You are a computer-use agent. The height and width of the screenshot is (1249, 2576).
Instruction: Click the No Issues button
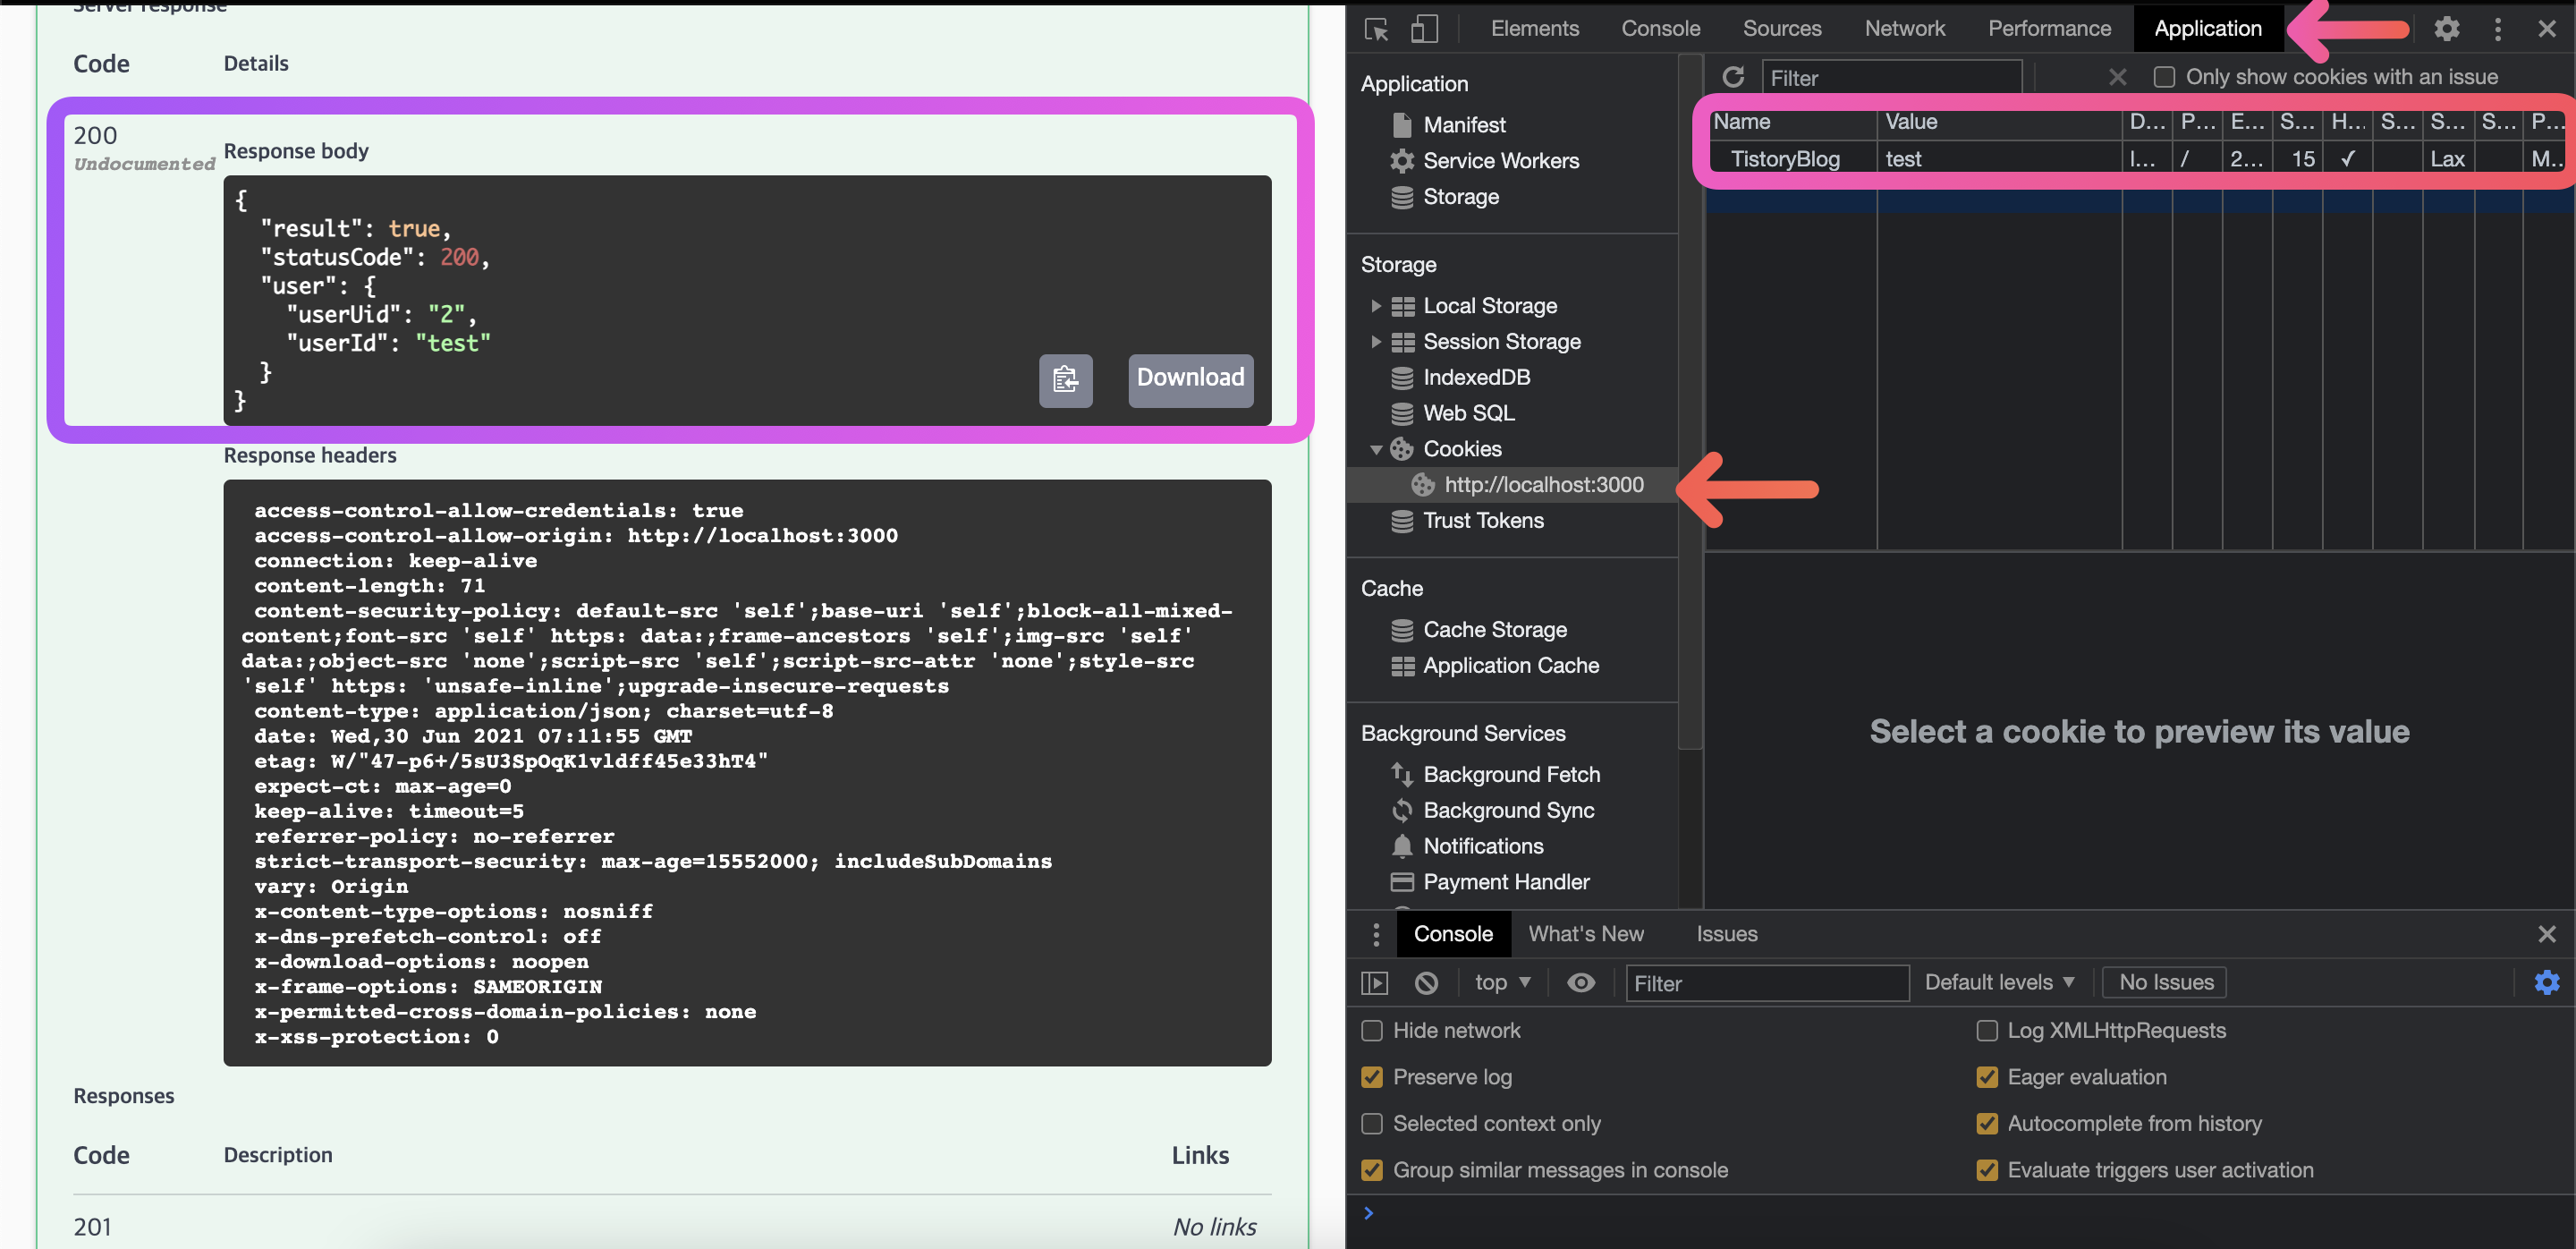click(x=2165, y=983)
